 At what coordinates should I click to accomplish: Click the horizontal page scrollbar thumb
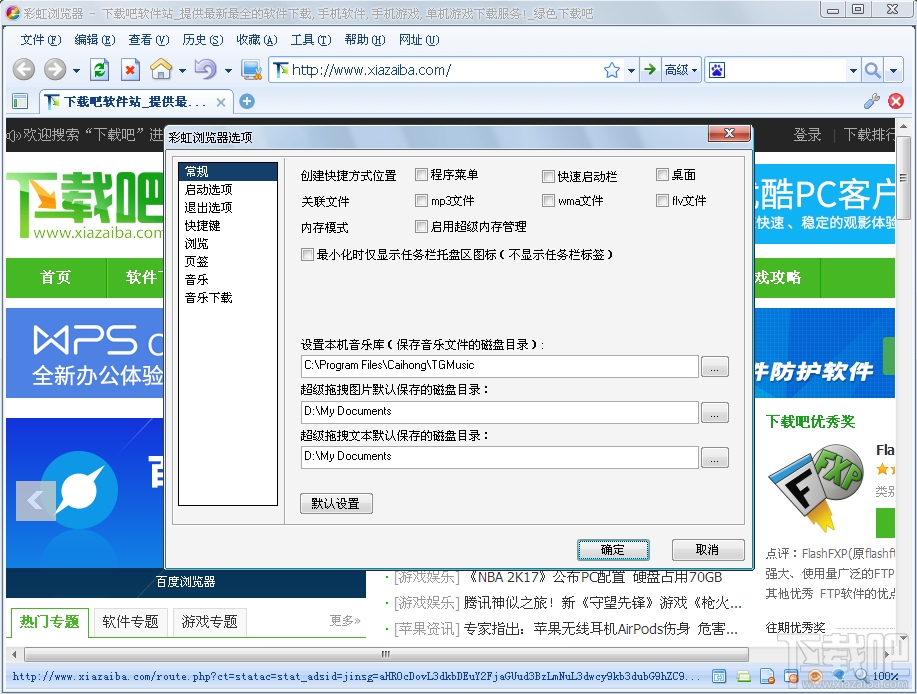click(386, 654)
